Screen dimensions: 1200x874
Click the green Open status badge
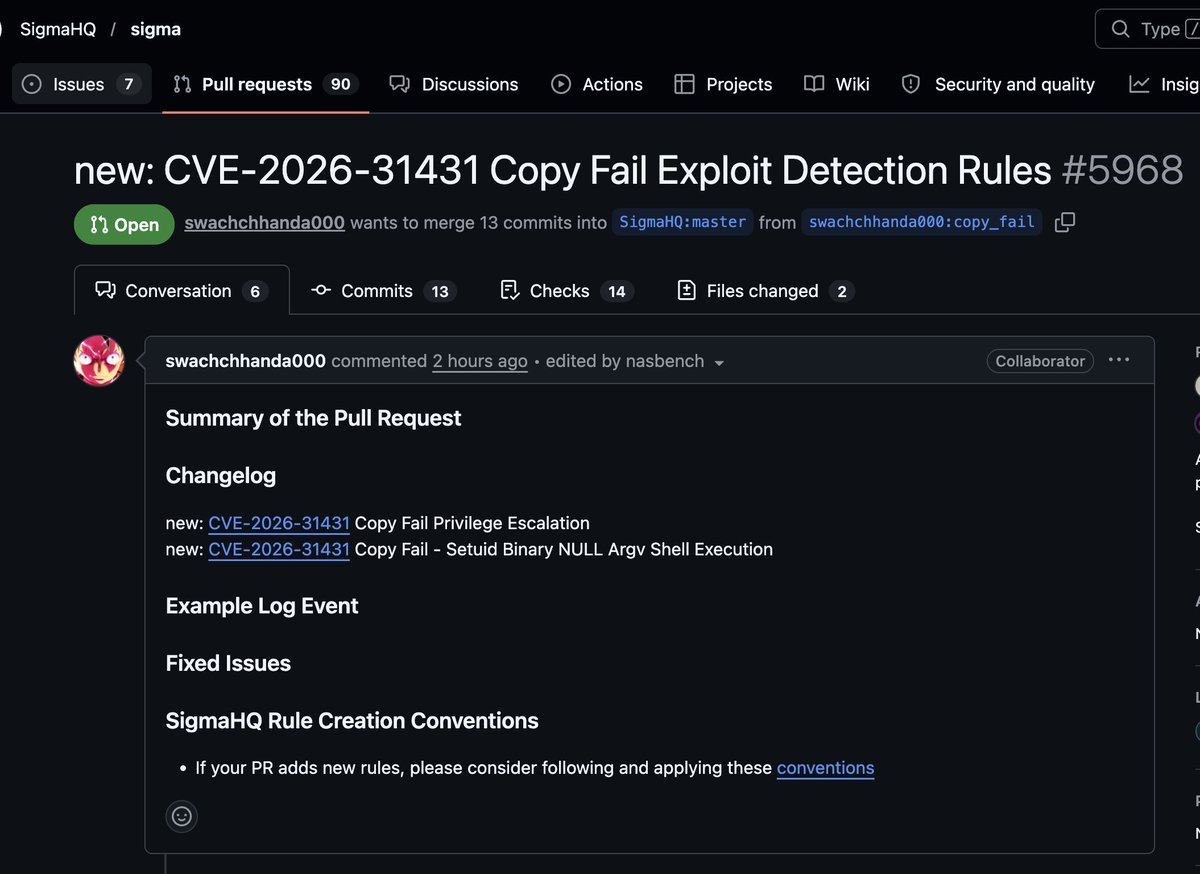[x=124, y=225]
